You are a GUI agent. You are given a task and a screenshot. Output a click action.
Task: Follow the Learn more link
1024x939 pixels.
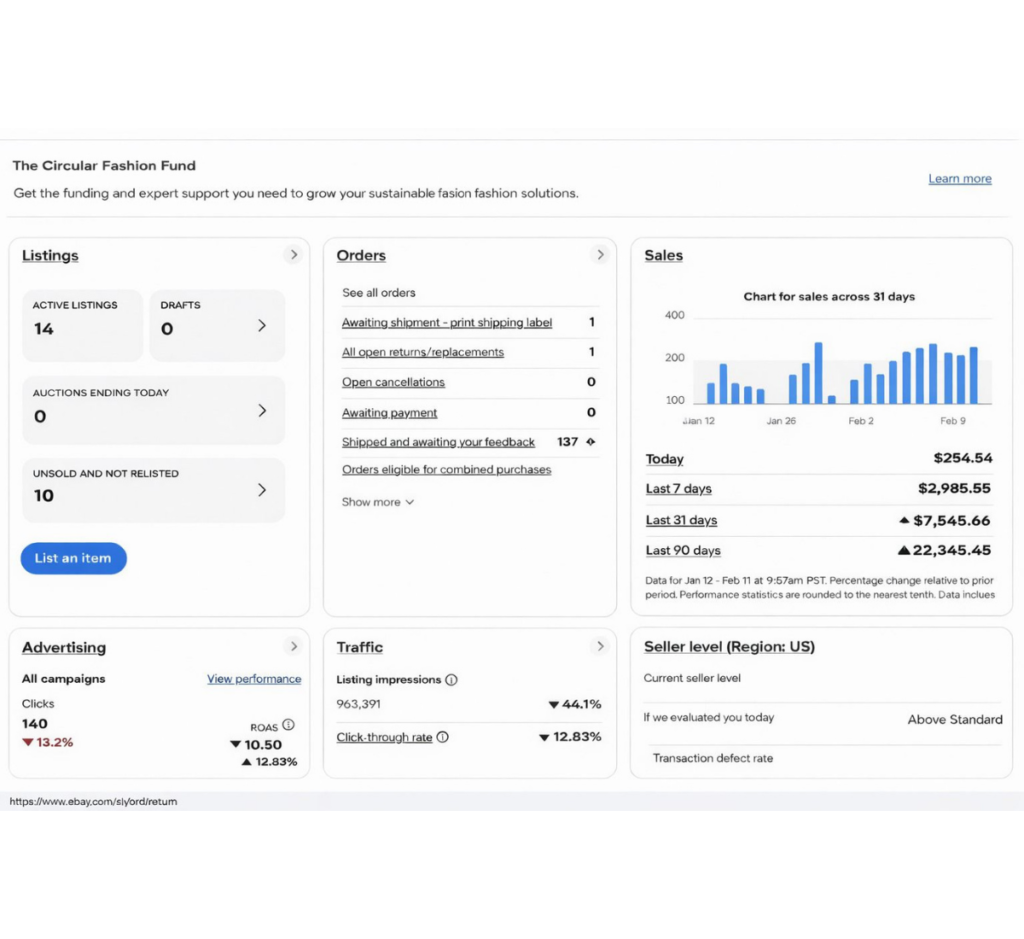point(959,179)
